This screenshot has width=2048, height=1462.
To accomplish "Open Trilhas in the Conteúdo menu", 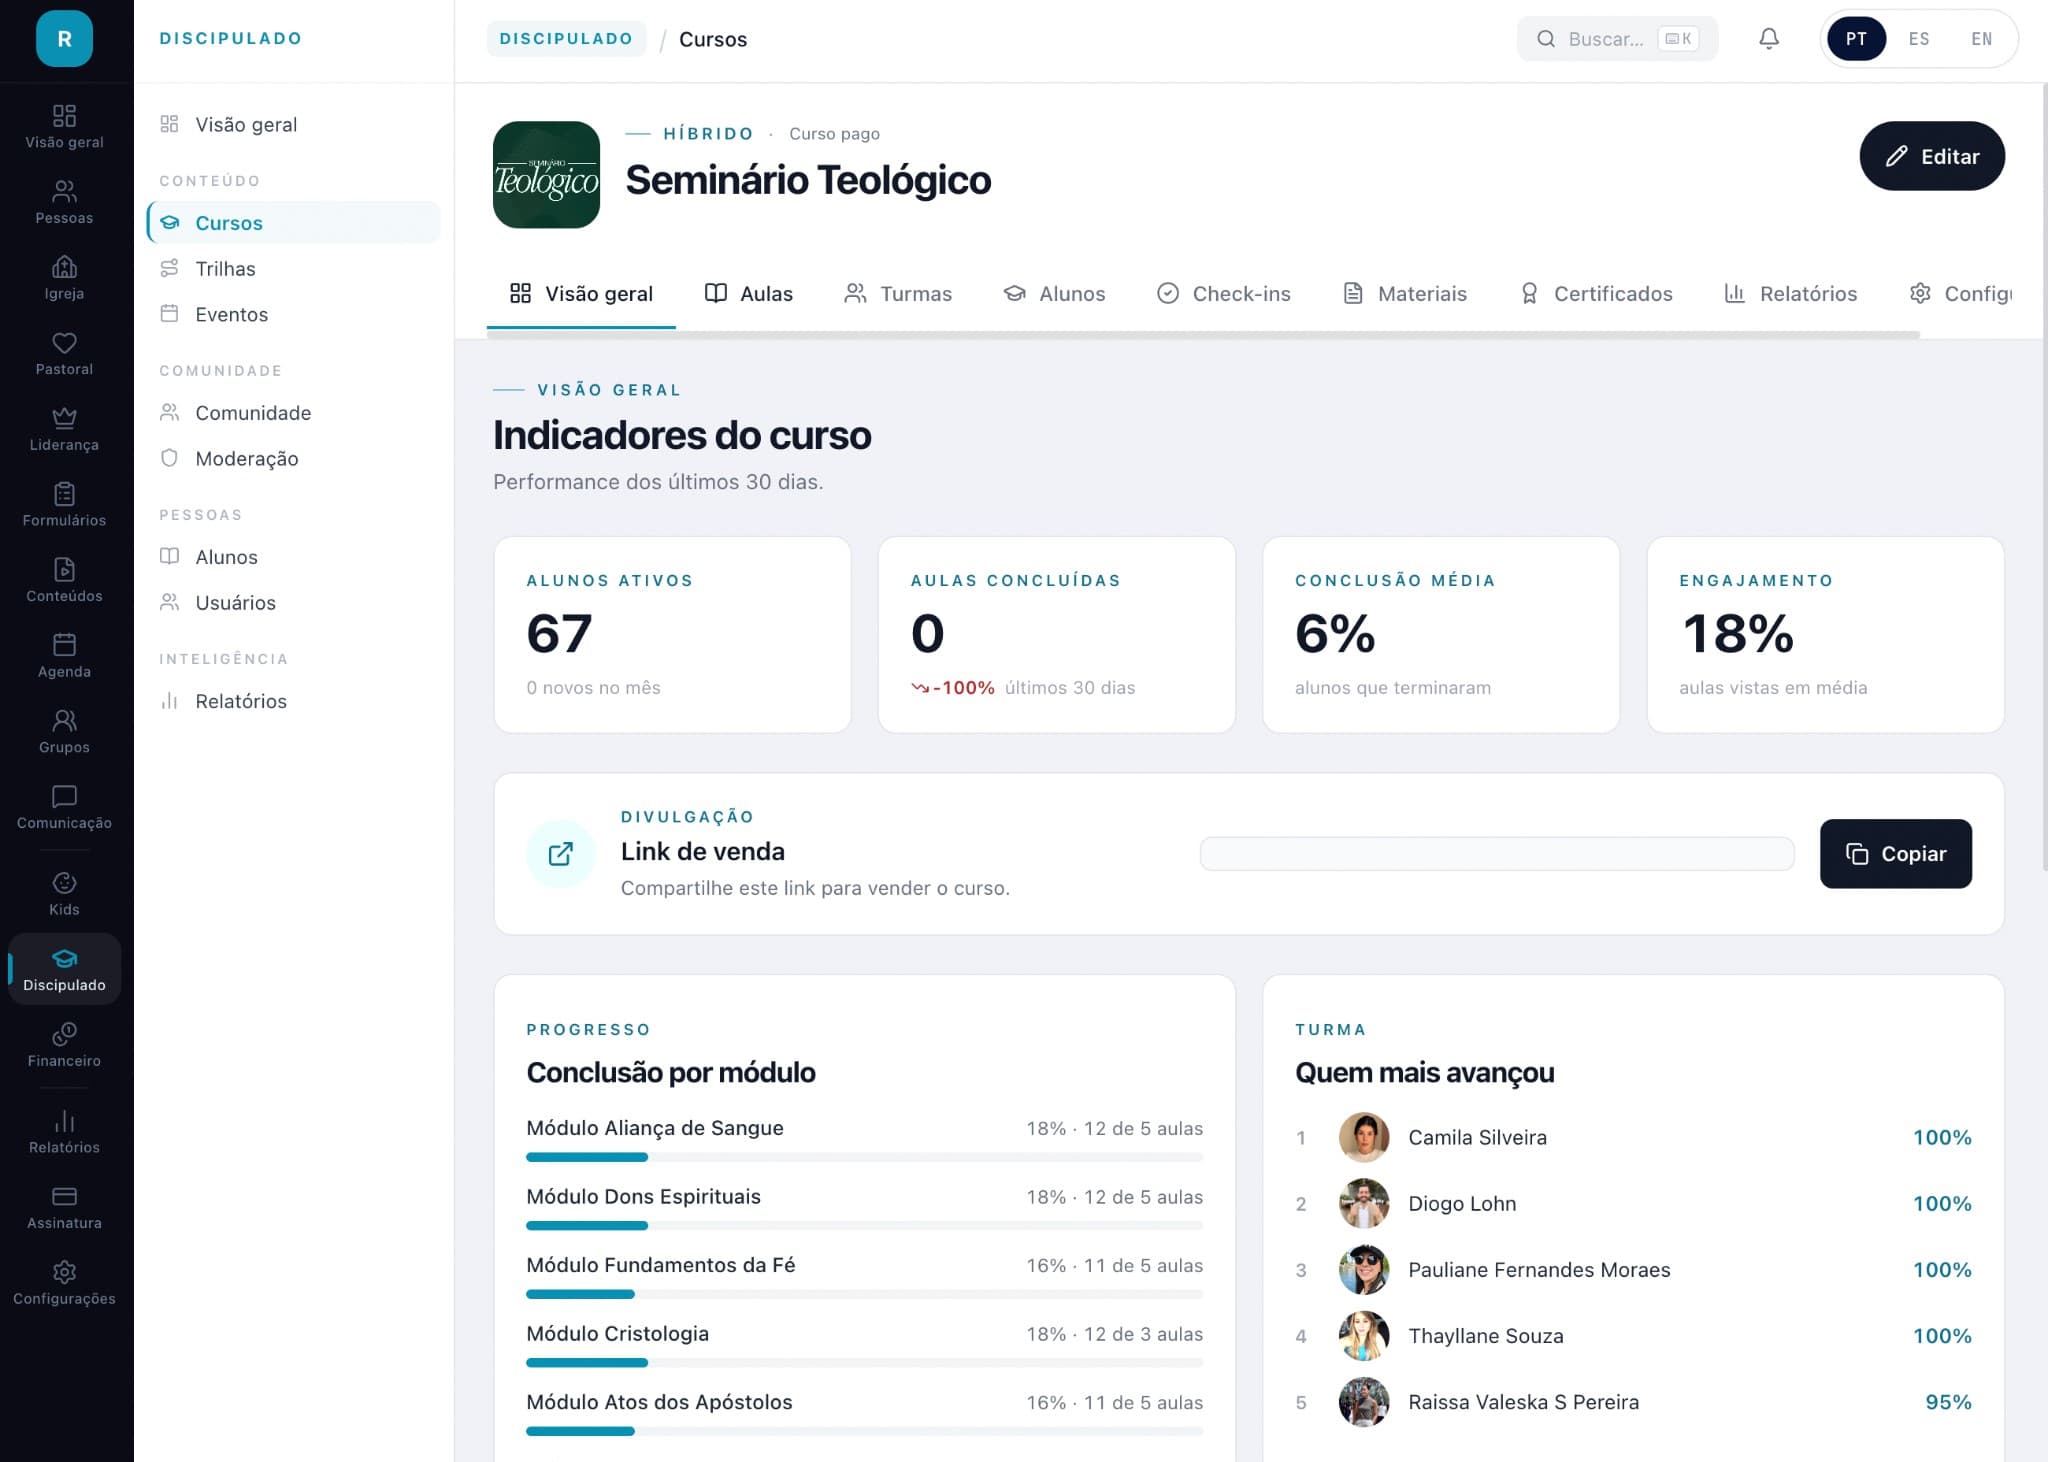I will coord(294,268).
